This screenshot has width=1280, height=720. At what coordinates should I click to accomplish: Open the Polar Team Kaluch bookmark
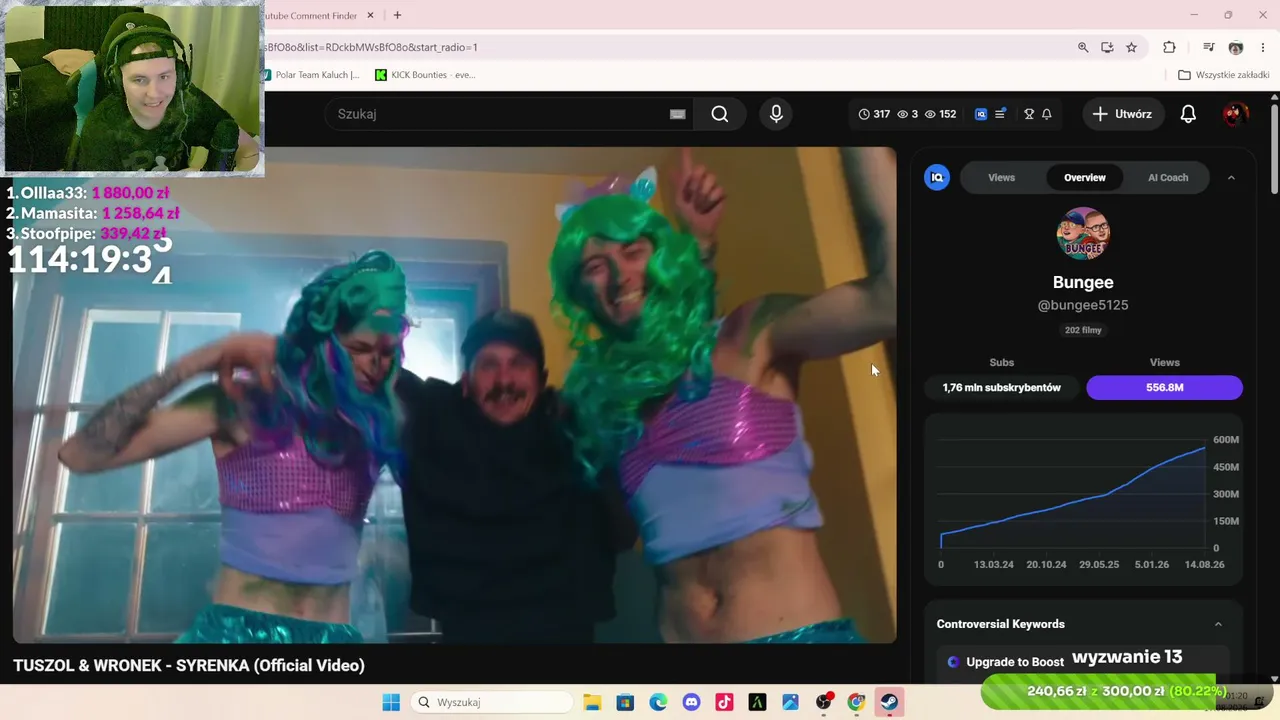pyautogui.click(x=311, y=75)
